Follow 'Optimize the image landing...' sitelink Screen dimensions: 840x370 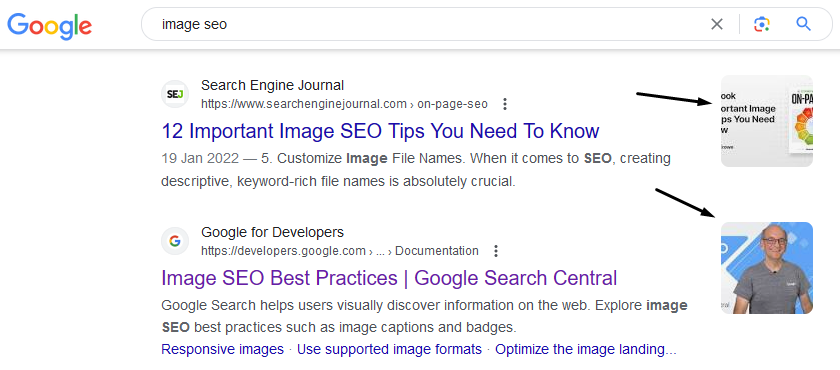point(586,350)
